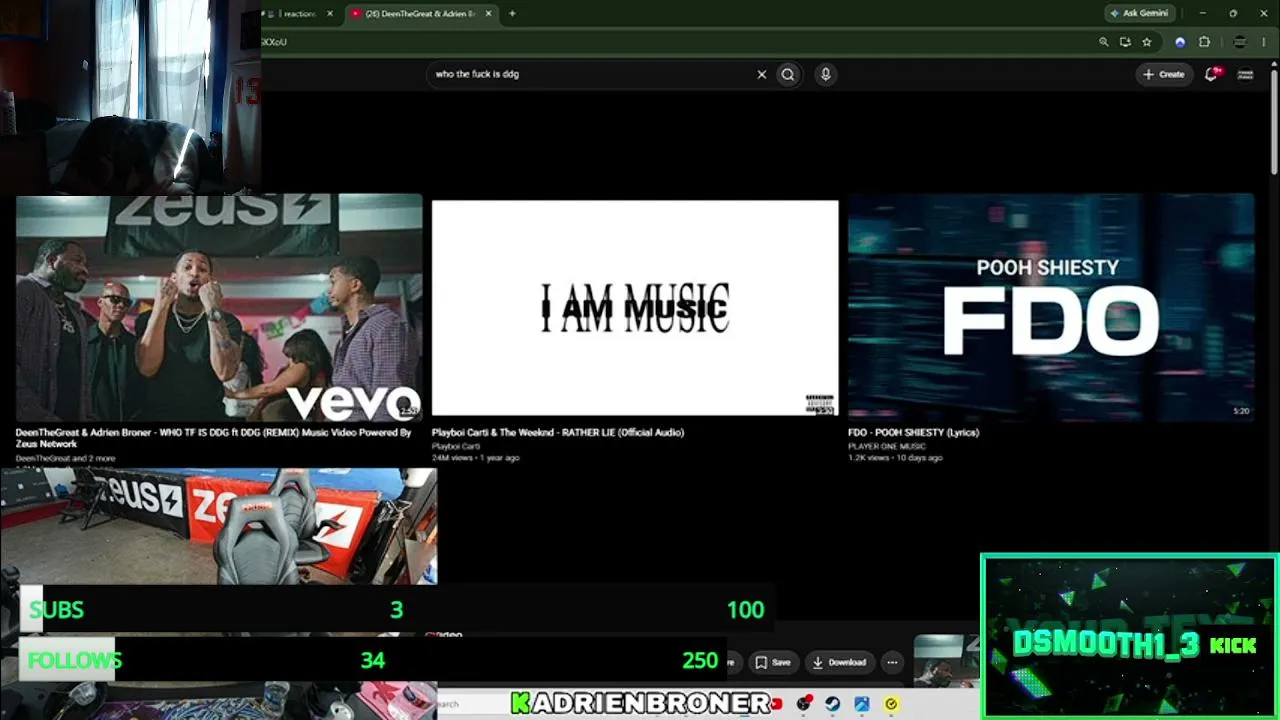Open Pooh Shiesty FDO video thumbnail
1280x720 pixels.
pyautogui.click(x=1051, y=307)
